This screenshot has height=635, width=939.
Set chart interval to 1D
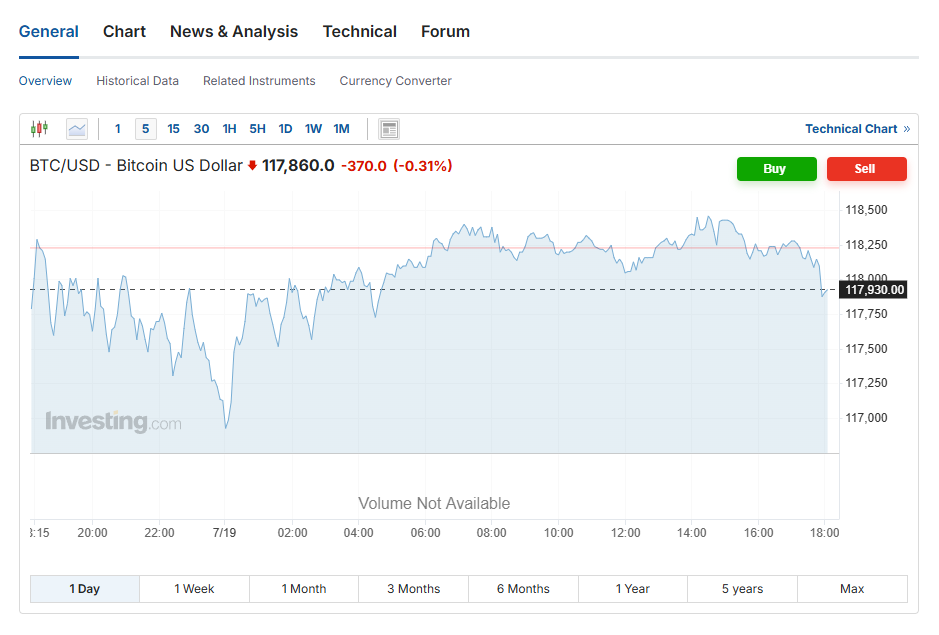(286, 129)
